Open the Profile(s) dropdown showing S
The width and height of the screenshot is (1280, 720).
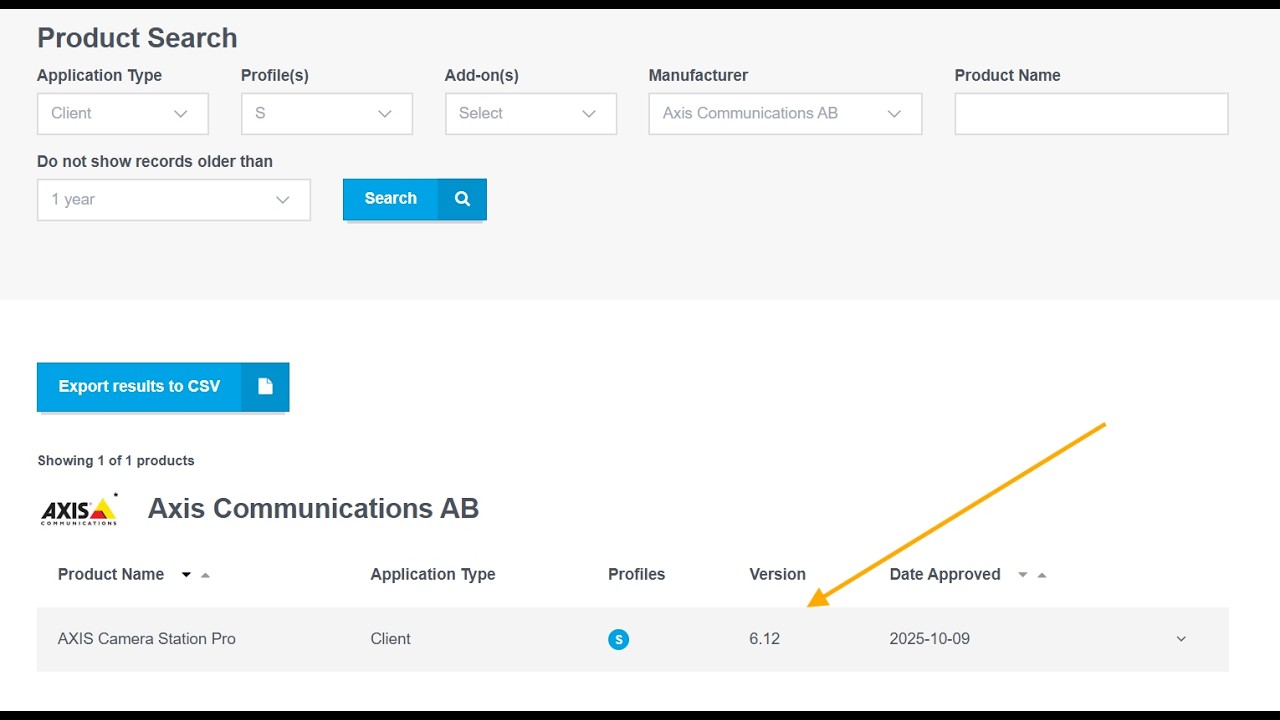coord(327,114)
